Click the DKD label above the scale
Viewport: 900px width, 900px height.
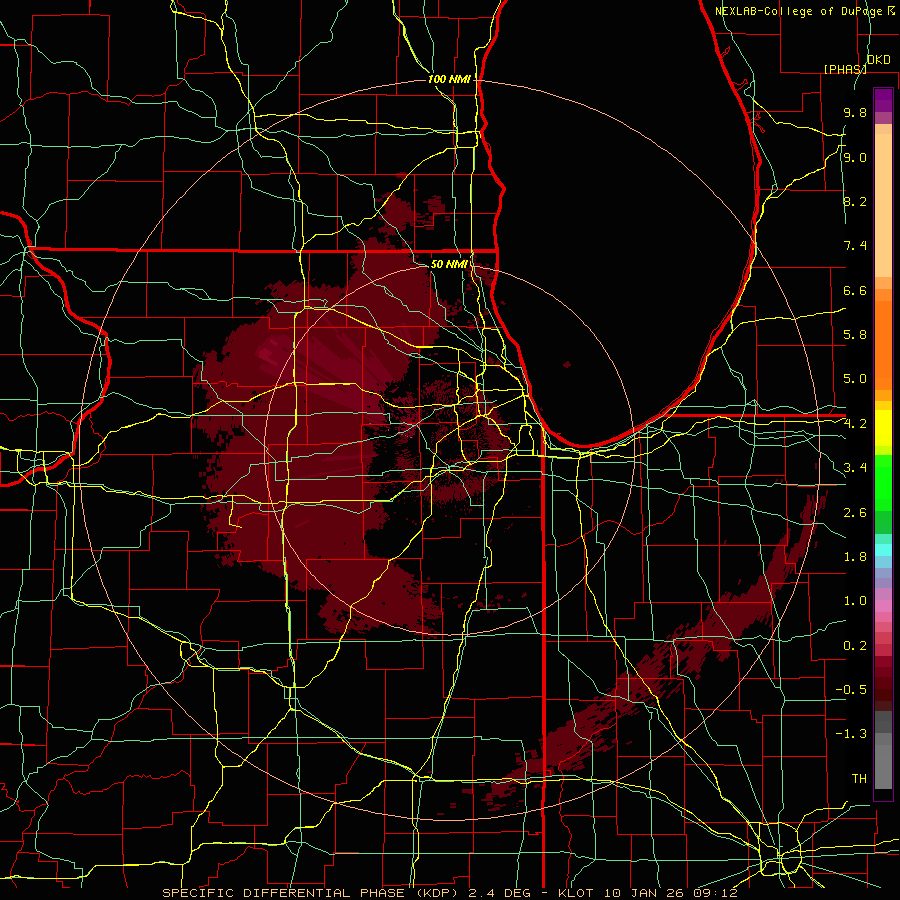tap(878, 60)
